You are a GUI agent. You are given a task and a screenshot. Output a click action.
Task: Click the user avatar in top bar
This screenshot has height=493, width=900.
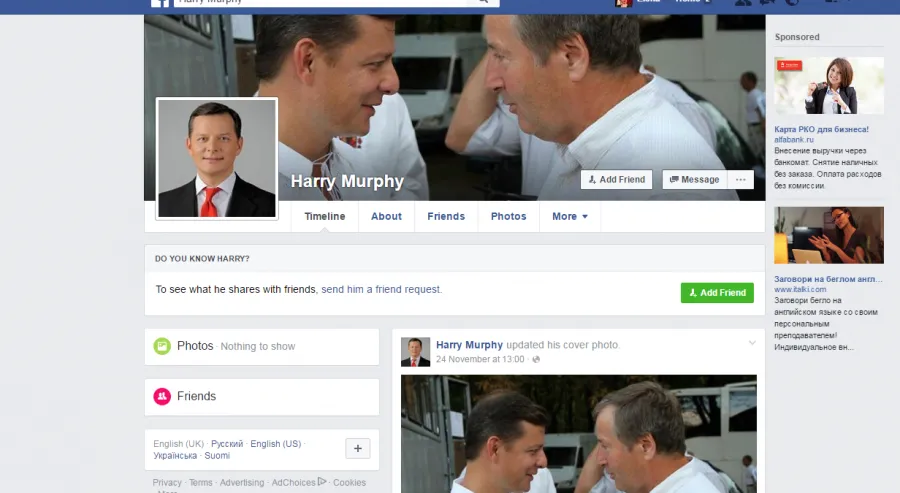pos(623,2)
